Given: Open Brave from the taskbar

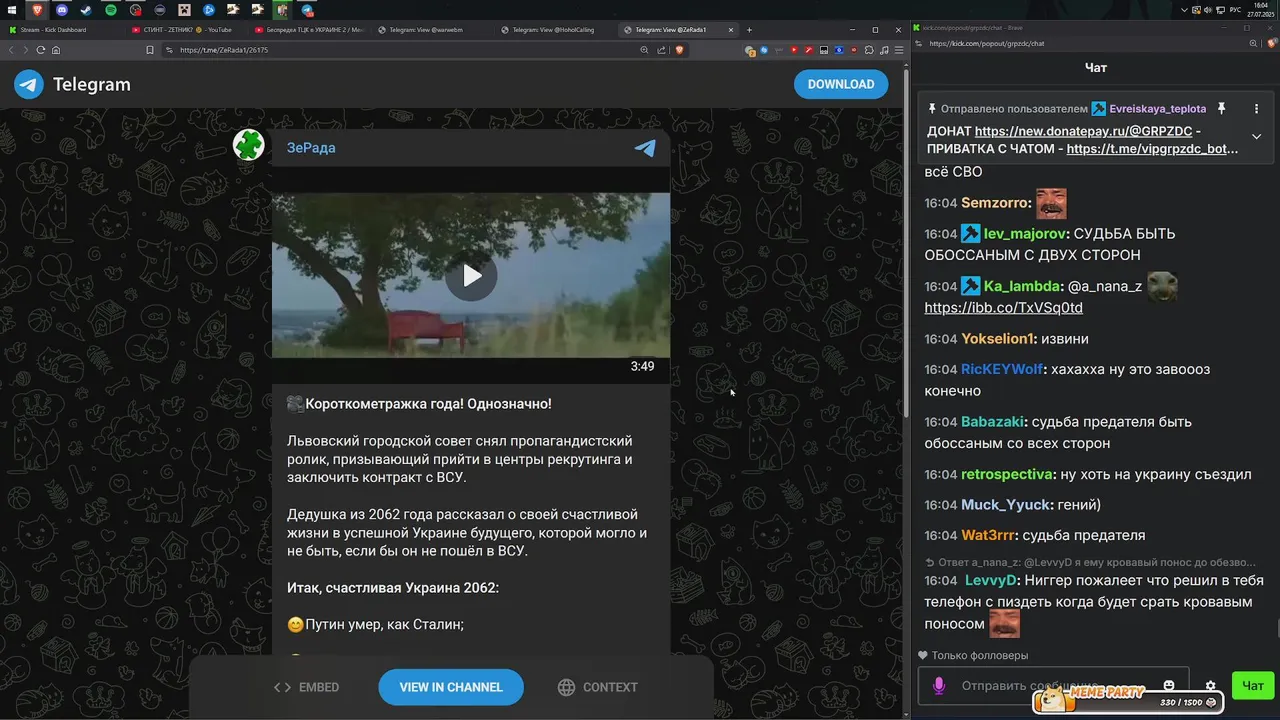Looking at the screenshot, I should (x=38, y=10).
